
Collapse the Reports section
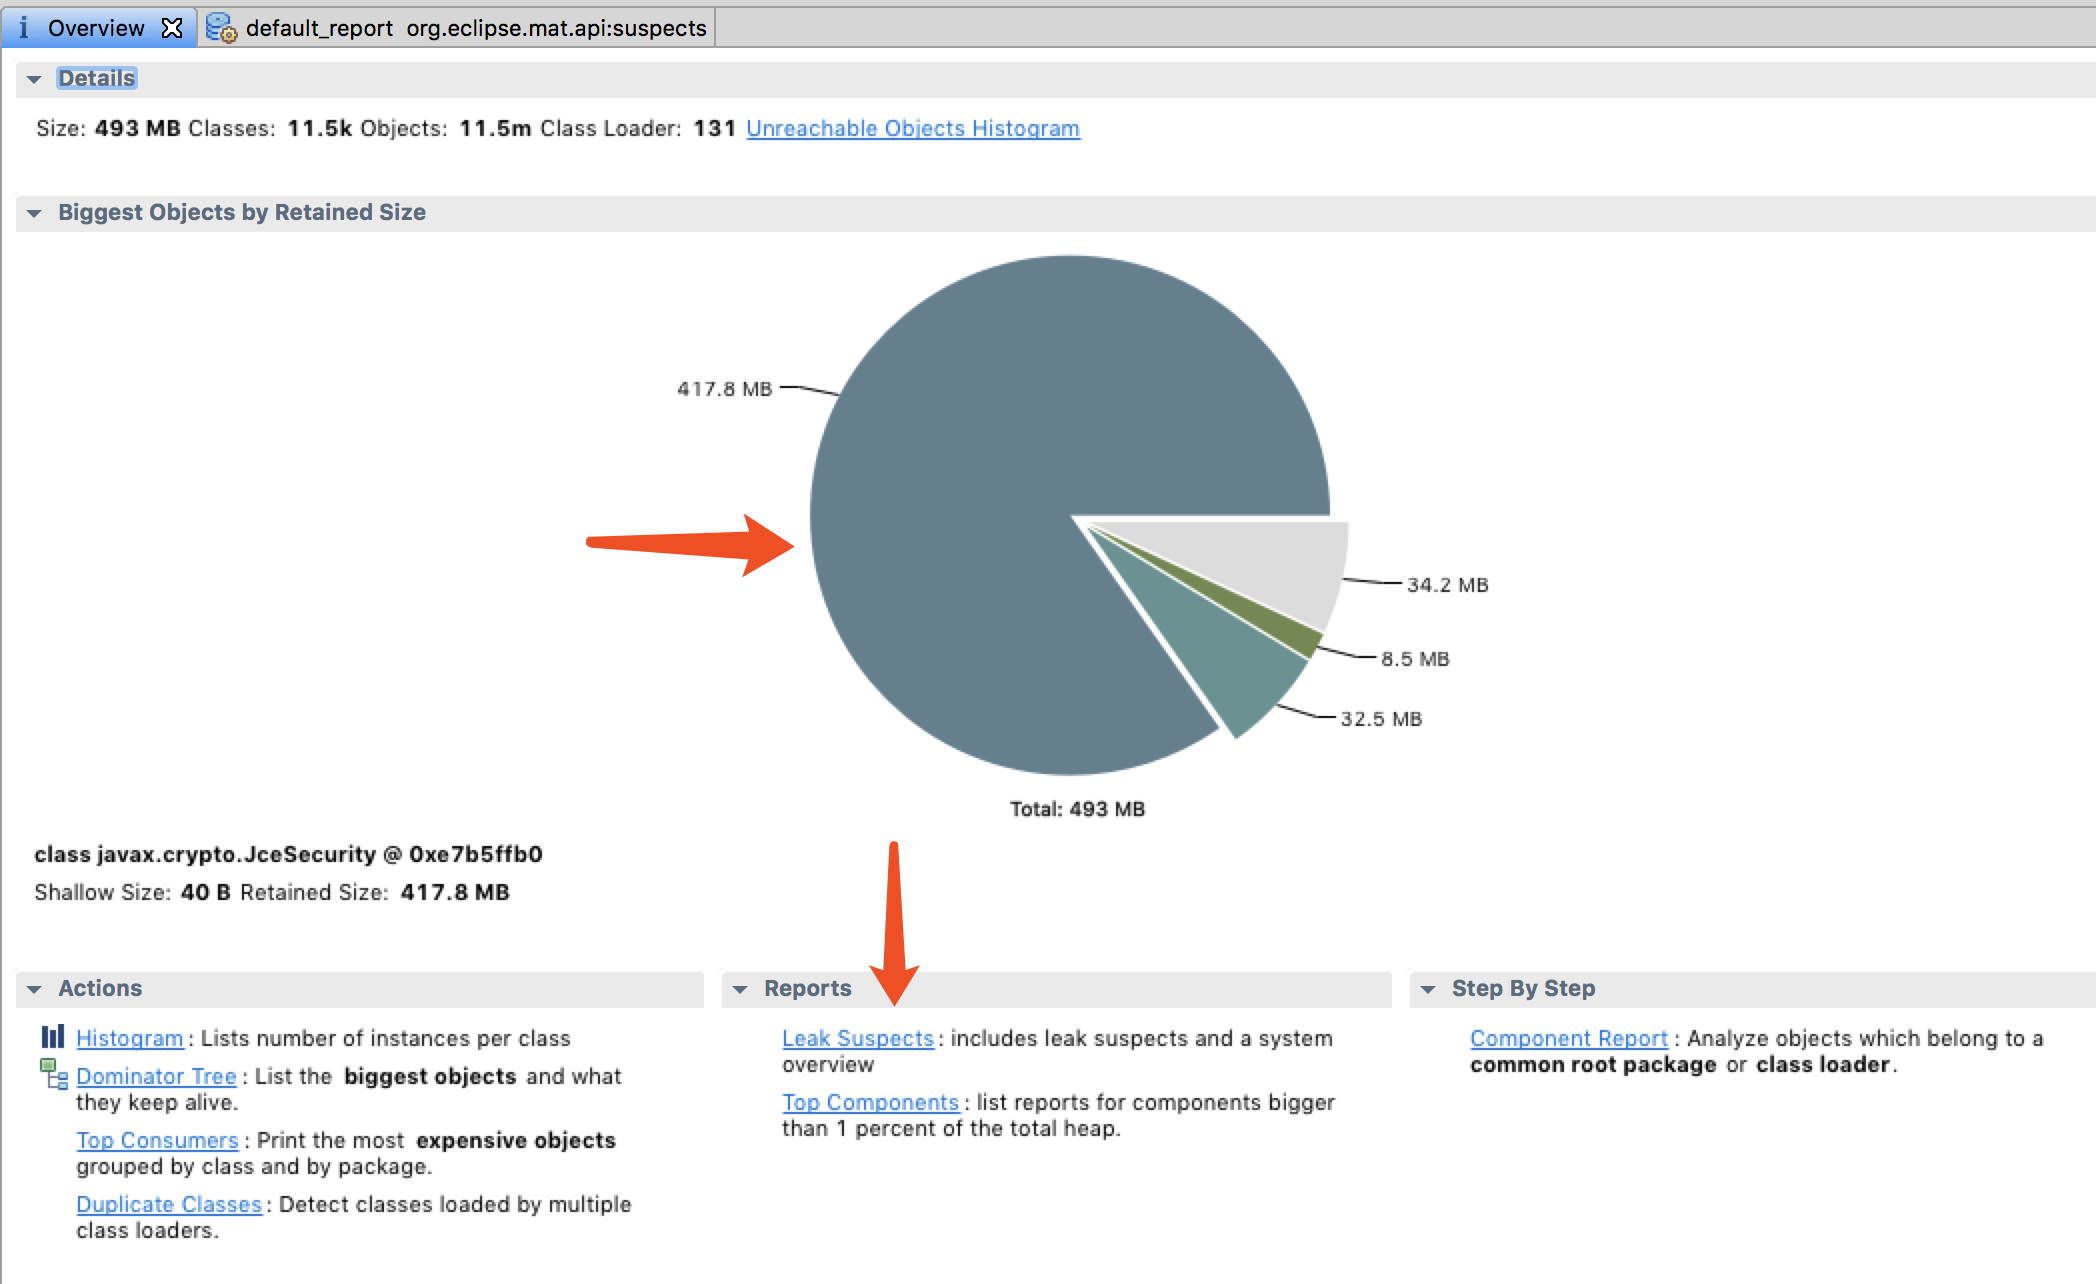[x=740, y=989]
